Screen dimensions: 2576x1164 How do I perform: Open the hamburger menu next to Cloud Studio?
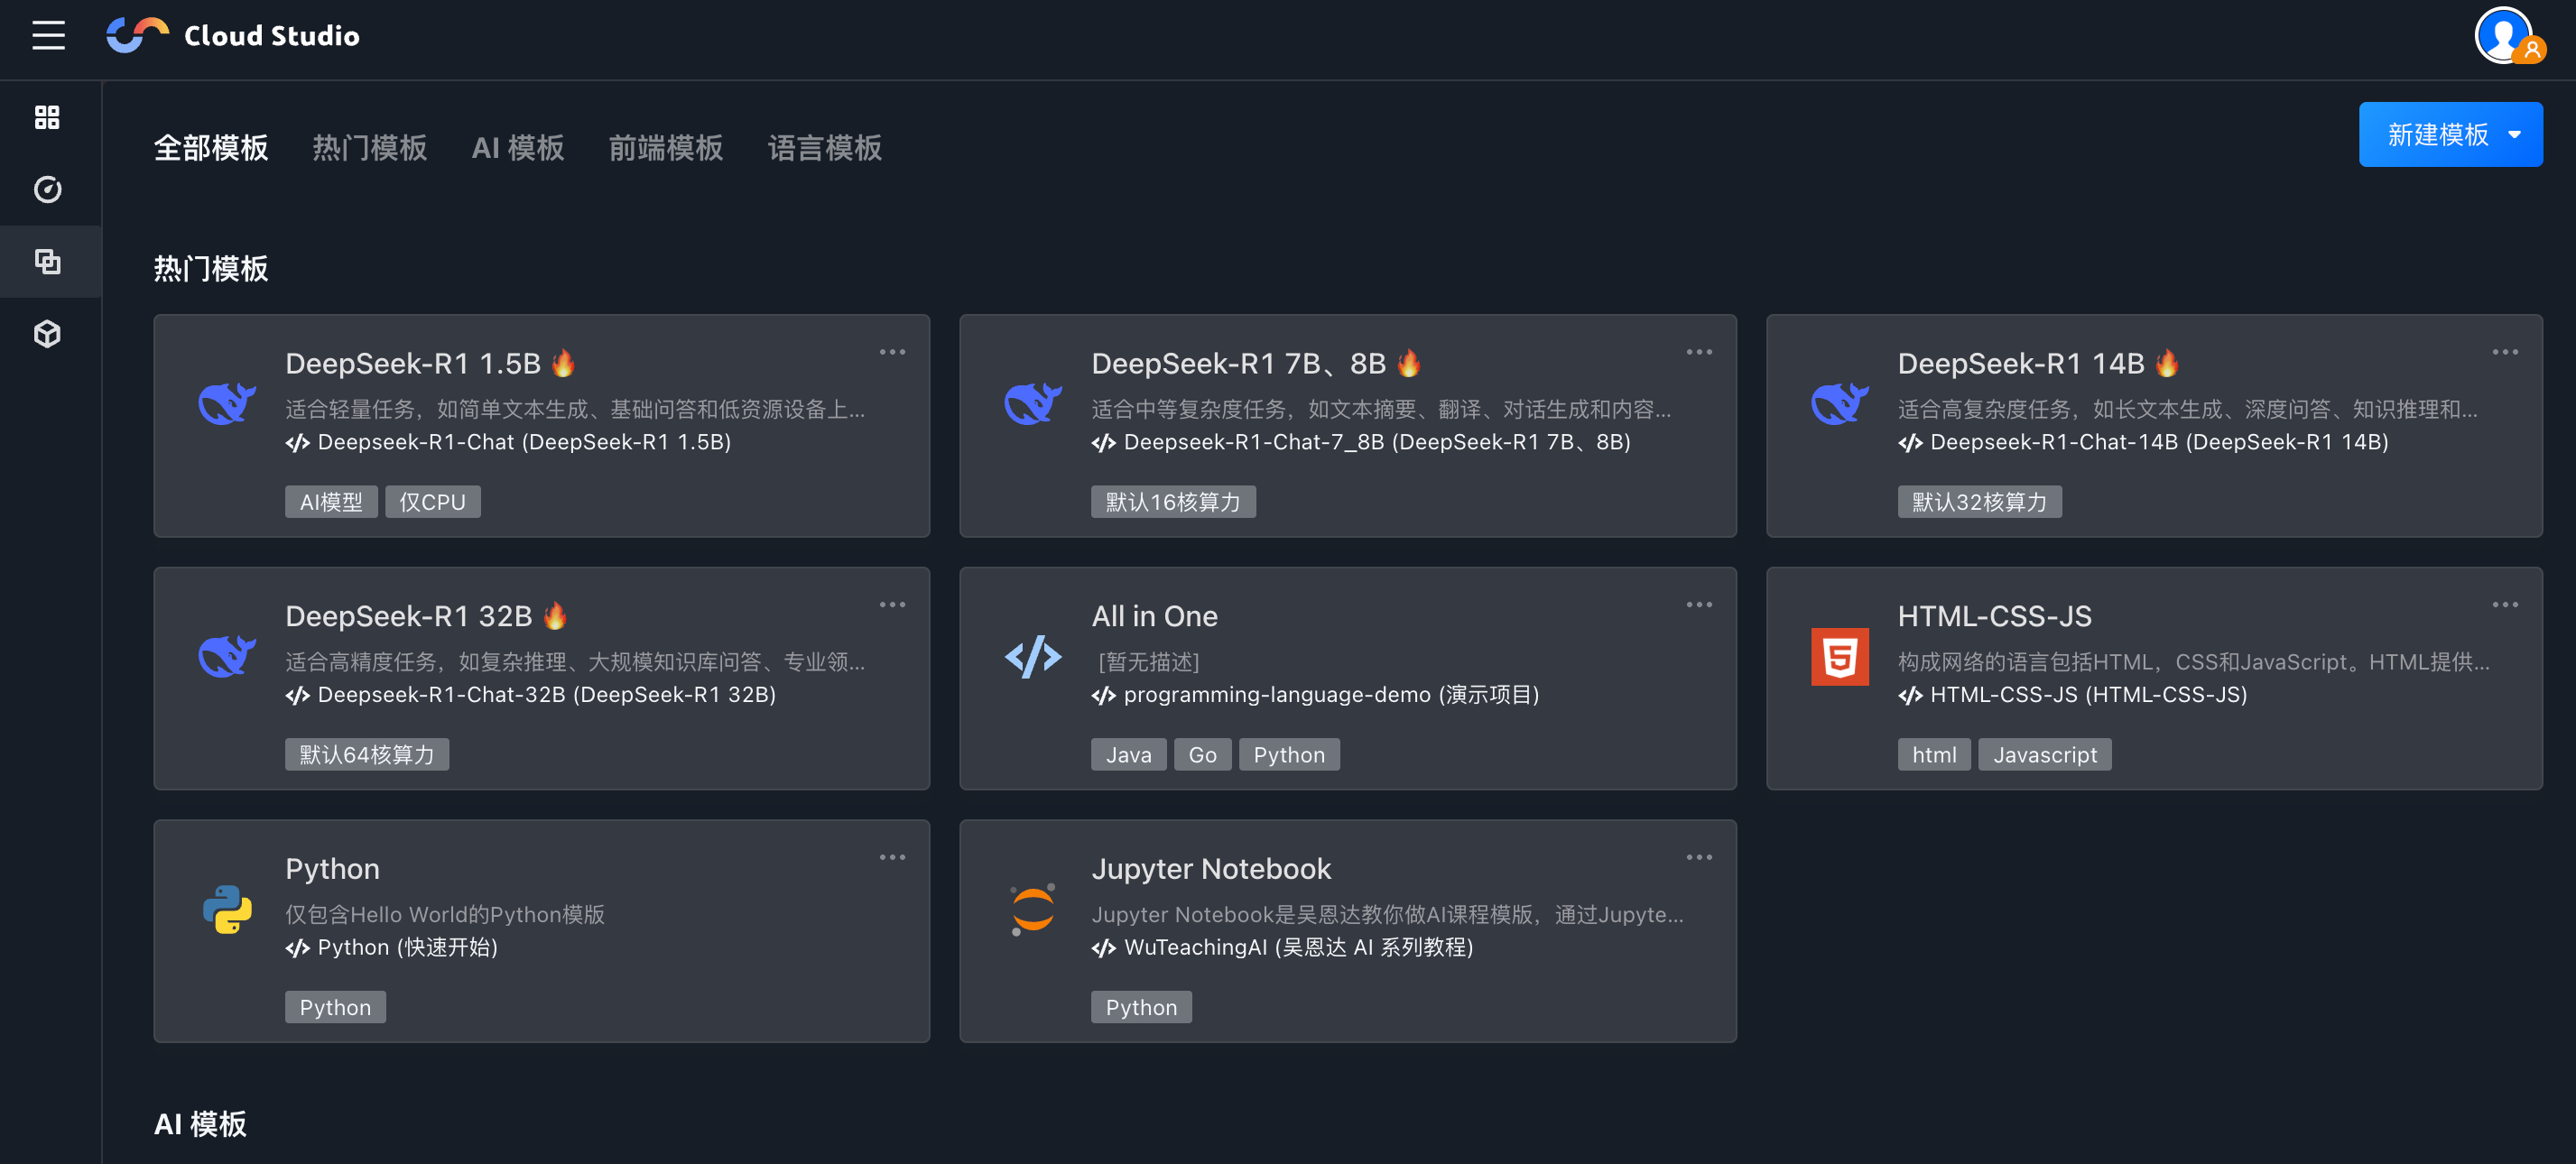coord(47,35)
